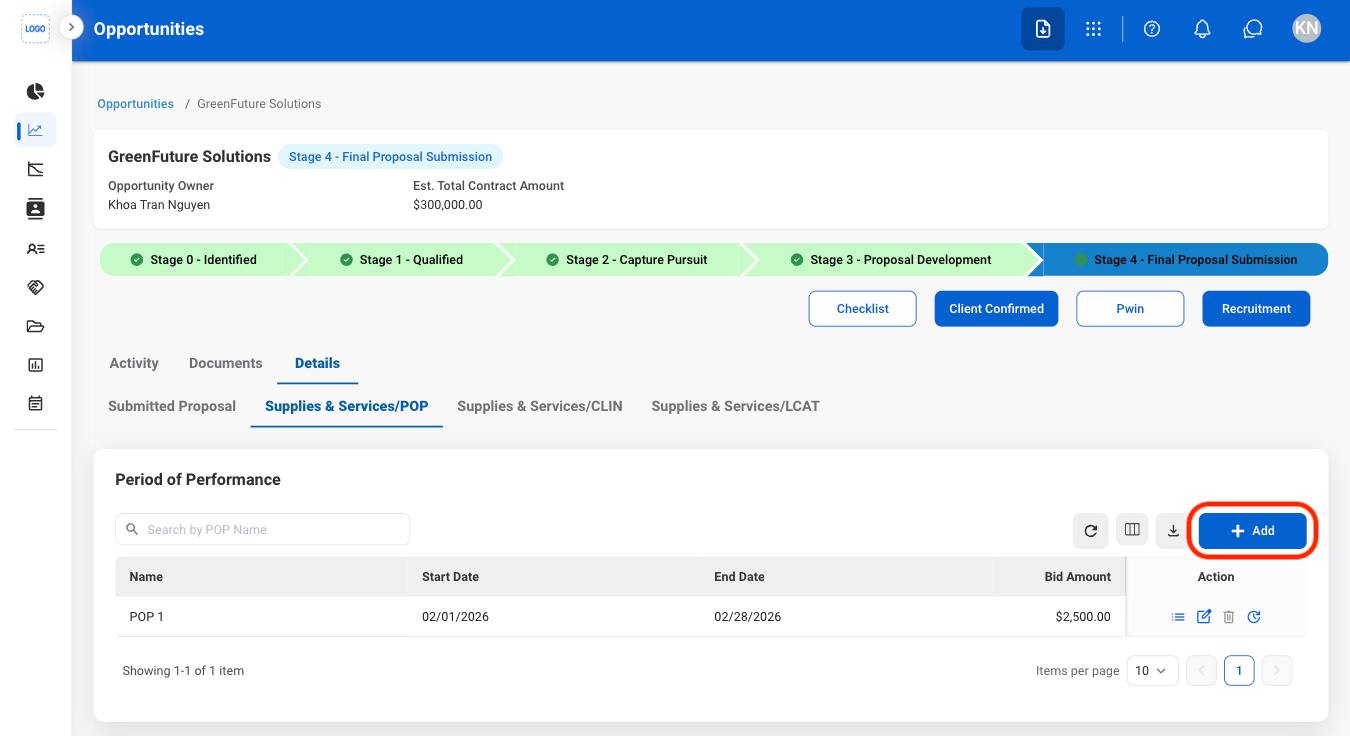Click the Search by POP Name field
Screen dimensions: 1350x736
pyautogui.click(x=262, y=530)
